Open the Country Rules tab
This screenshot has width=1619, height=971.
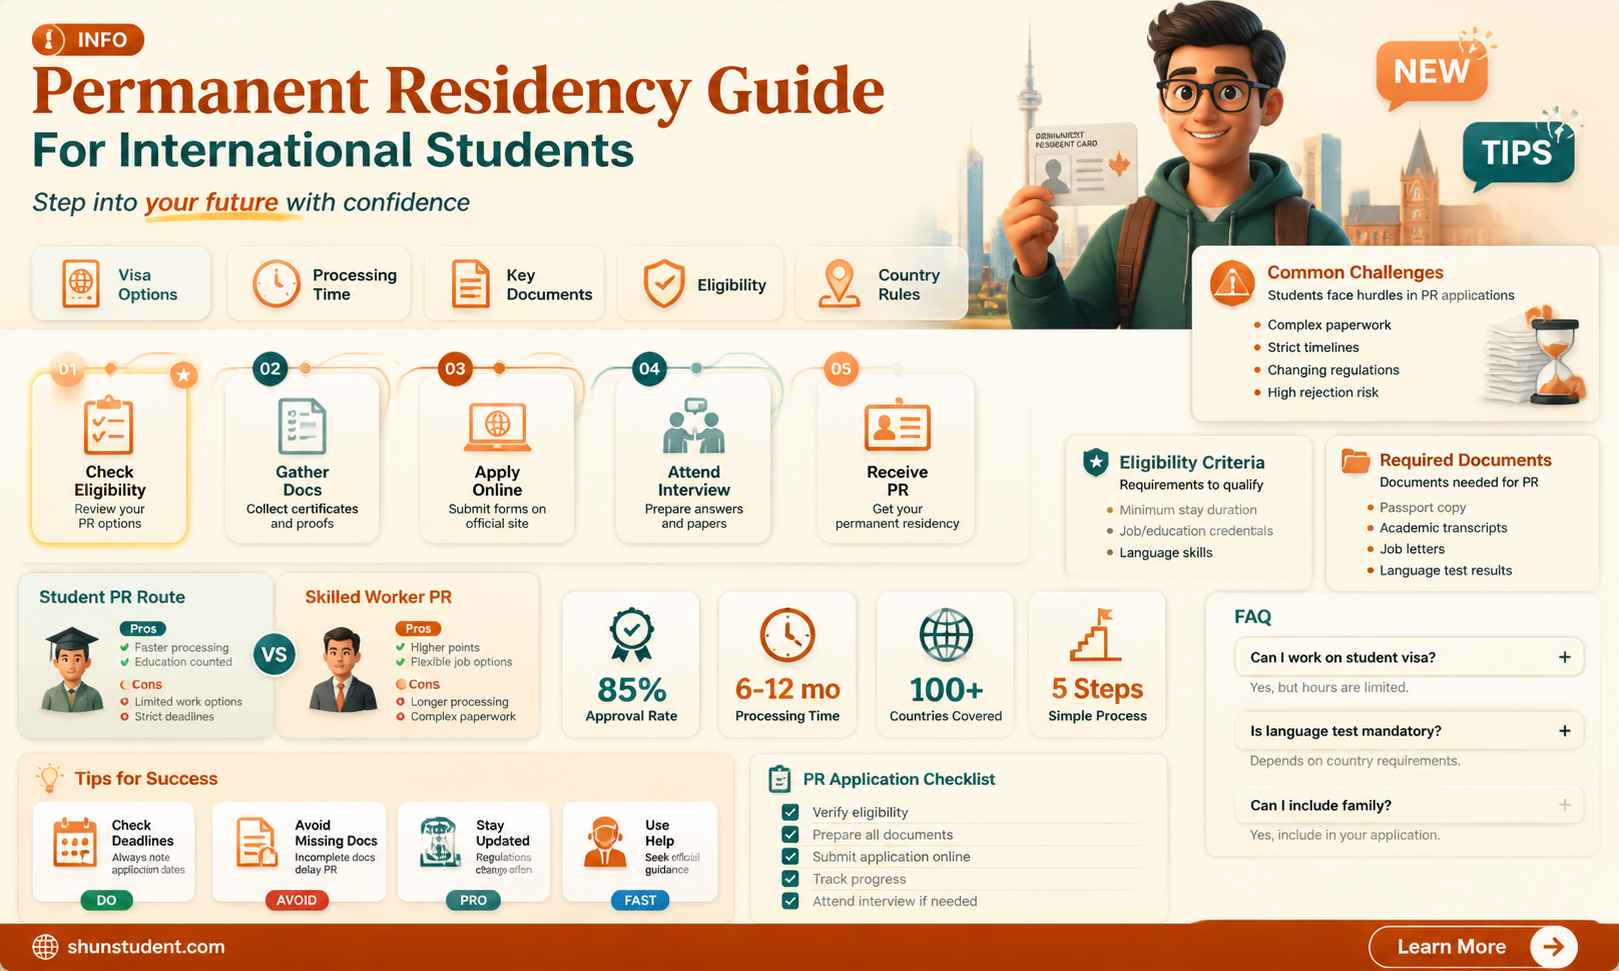pyautogui.click(x=882, y=284)
